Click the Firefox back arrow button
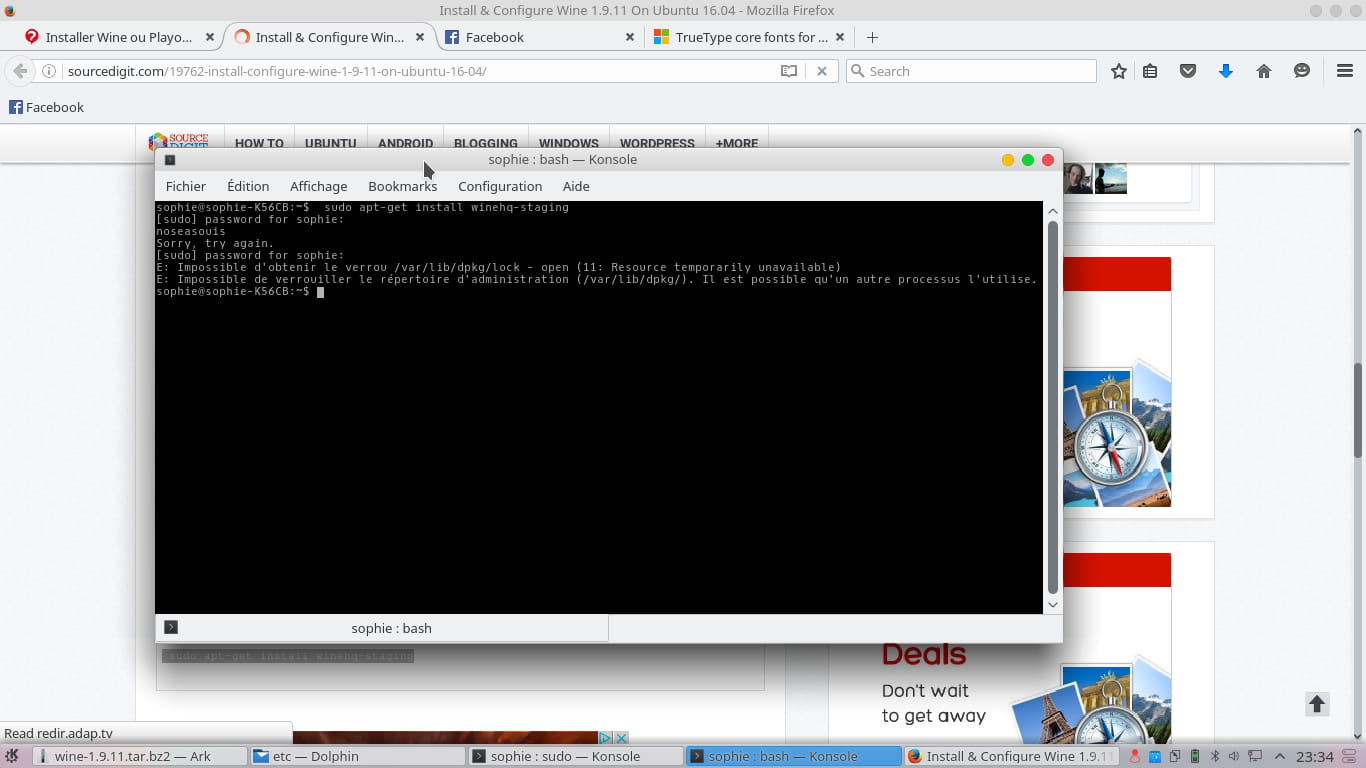This screenshot has height=768, width=1366. [x=19, y=71]
